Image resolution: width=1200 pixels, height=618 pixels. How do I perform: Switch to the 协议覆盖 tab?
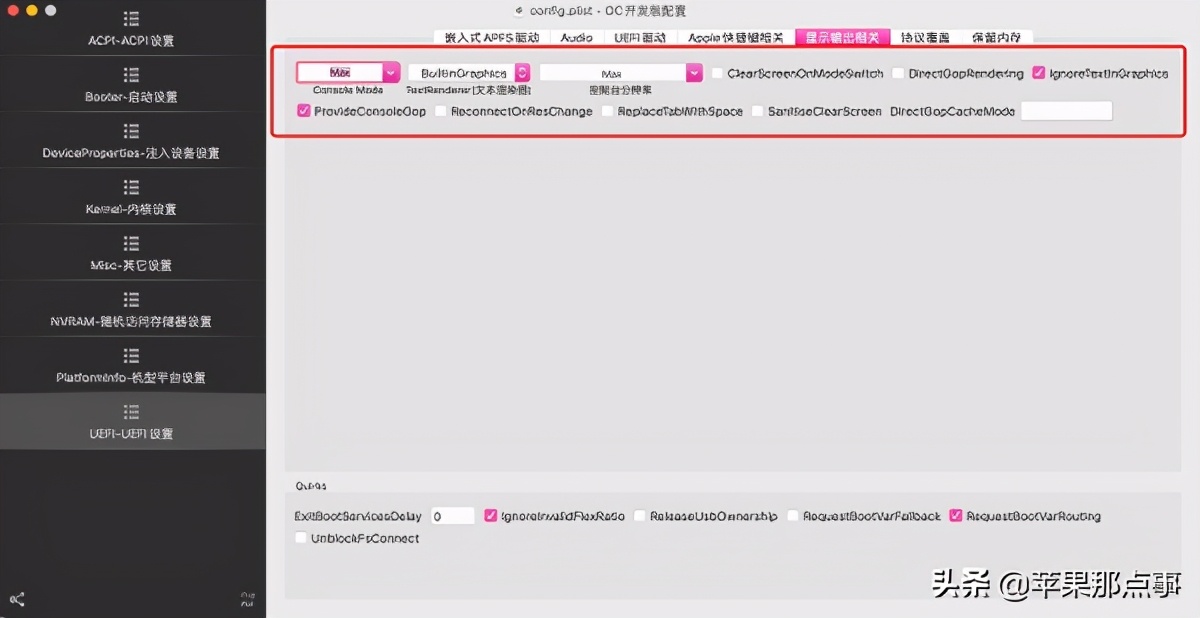pyautogui.click(x=925, y=37)
